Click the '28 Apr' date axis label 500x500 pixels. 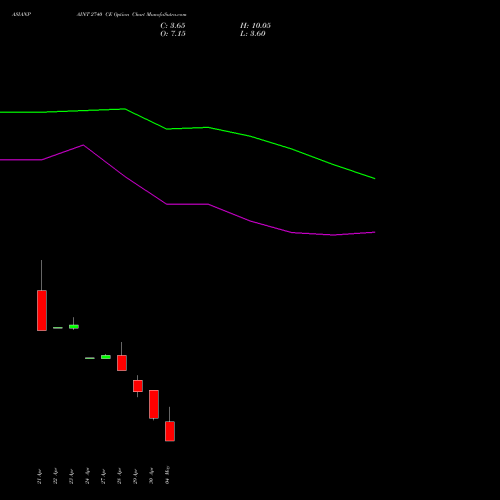tap(119, 476)
